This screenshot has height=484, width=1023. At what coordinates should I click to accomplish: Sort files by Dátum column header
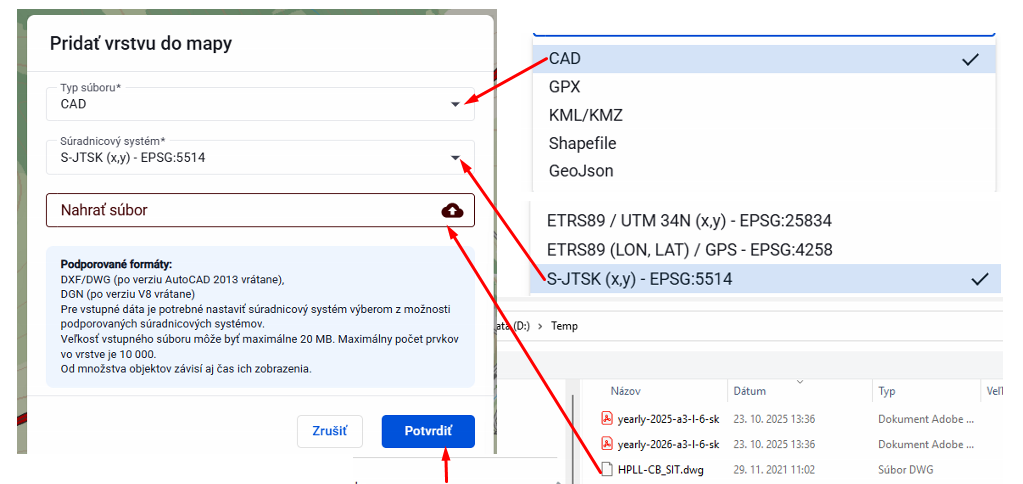click(x=750, y=391)
